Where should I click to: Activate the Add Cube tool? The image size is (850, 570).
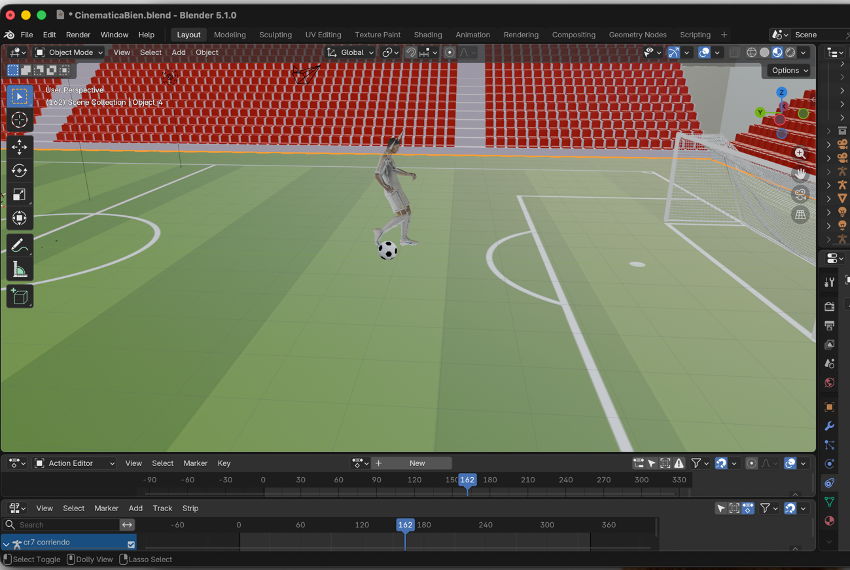point(19,296)
